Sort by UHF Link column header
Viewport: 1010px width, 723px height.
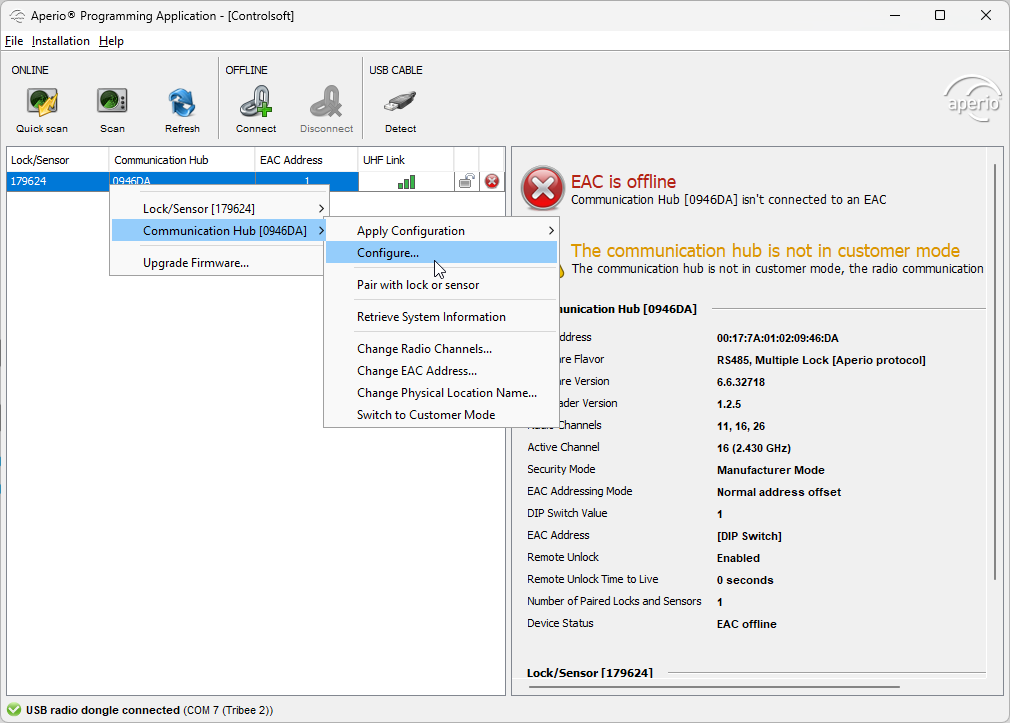coord(406,160)
